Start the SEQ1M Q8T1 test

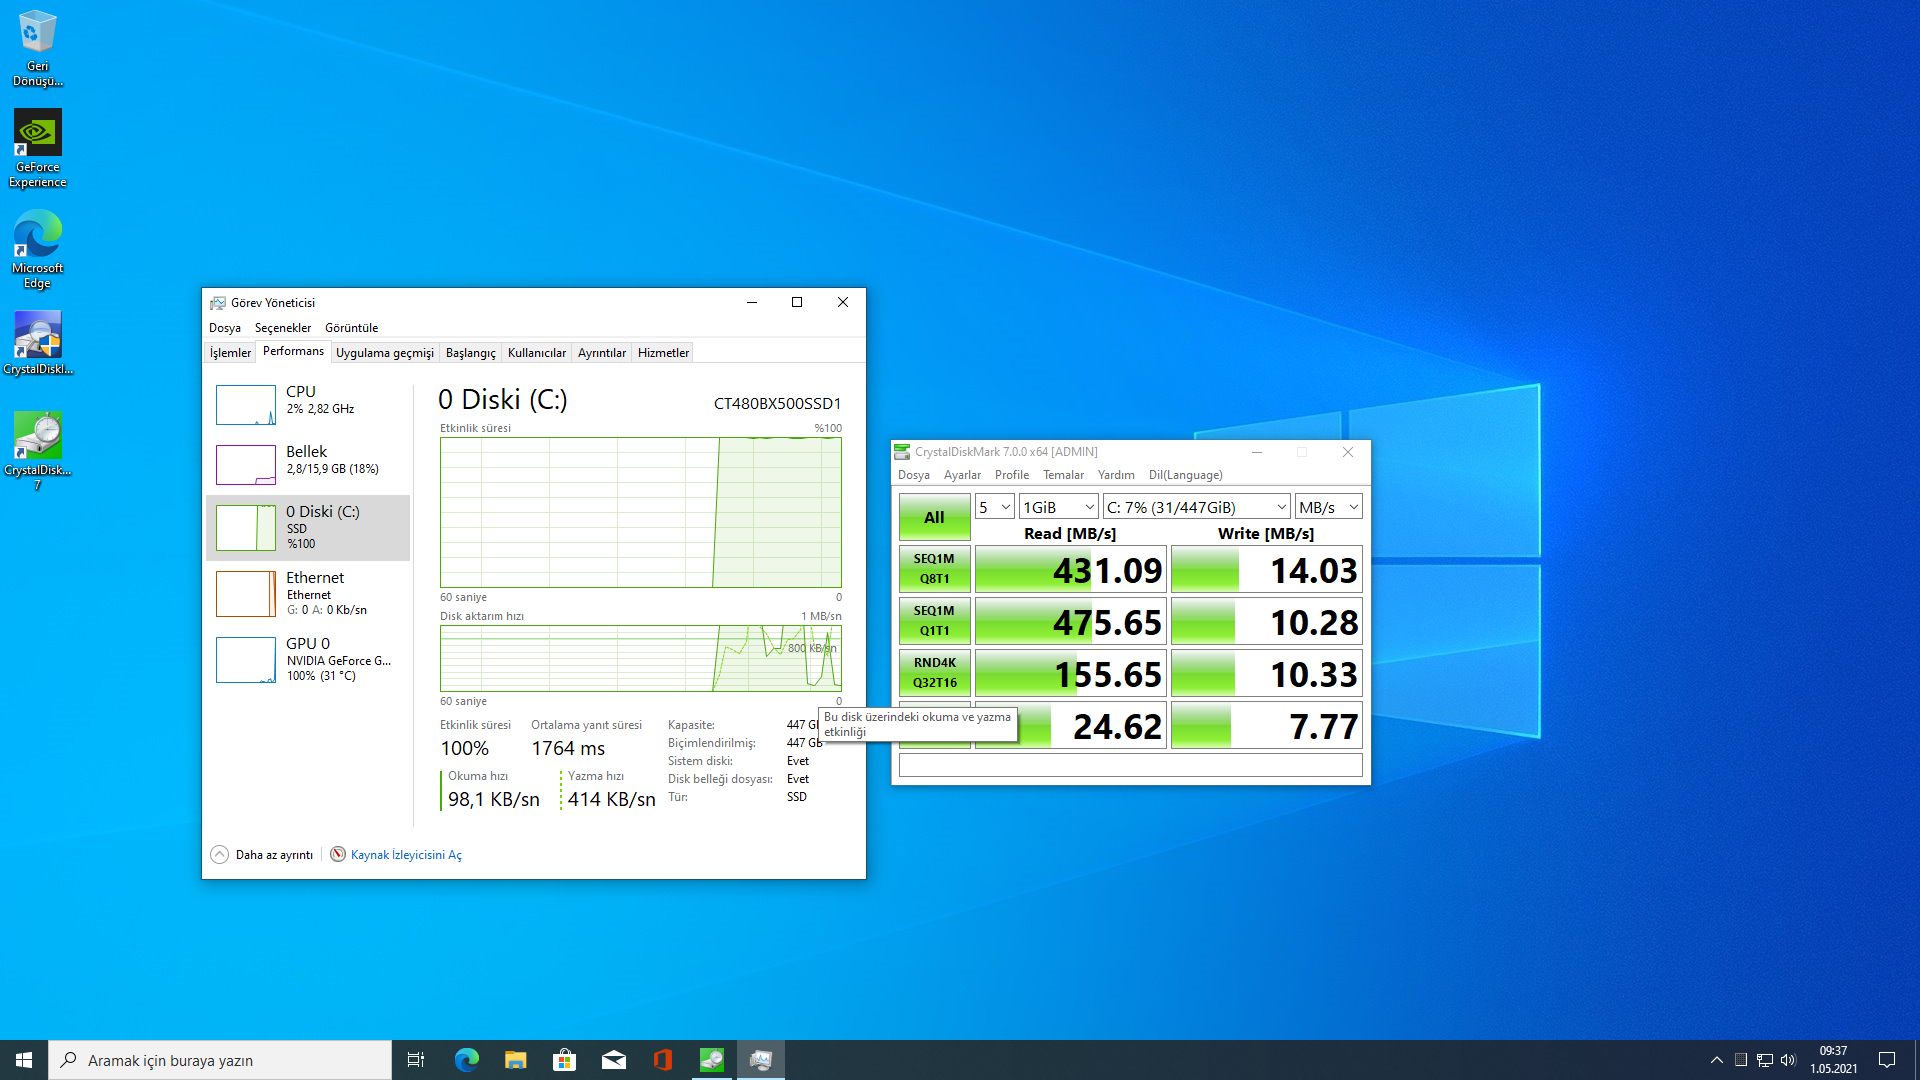point(934,569)
